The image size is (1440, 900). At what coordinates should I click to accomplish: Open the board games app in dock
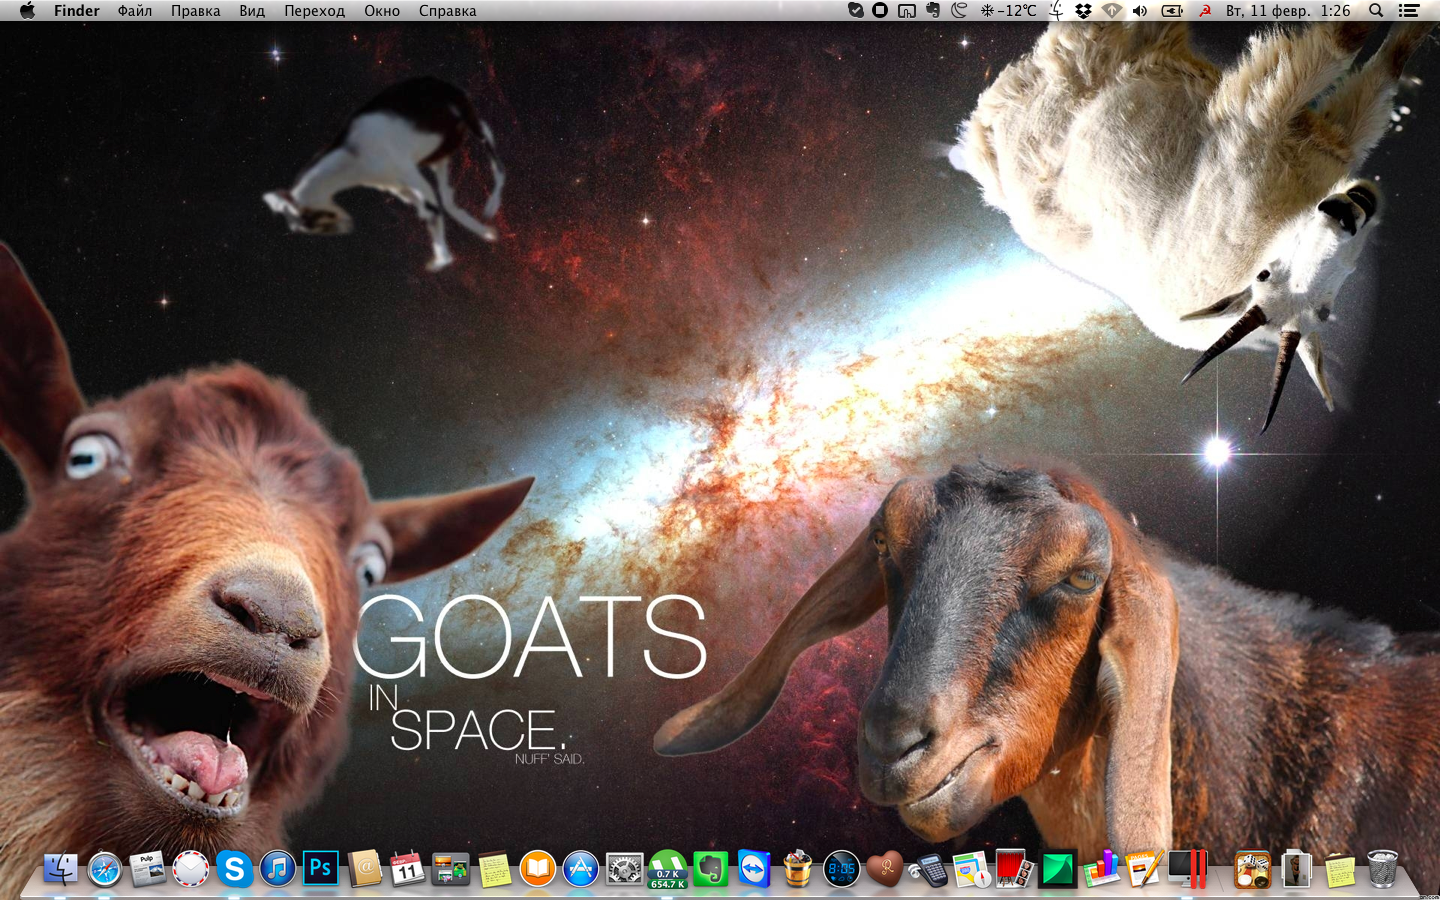click(x=1252, y=869)
